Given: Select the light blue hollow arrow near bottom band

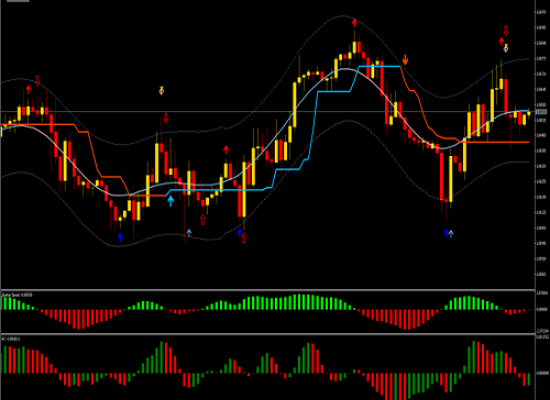Looking at the screenshot, I should click(x=189, y=232).
